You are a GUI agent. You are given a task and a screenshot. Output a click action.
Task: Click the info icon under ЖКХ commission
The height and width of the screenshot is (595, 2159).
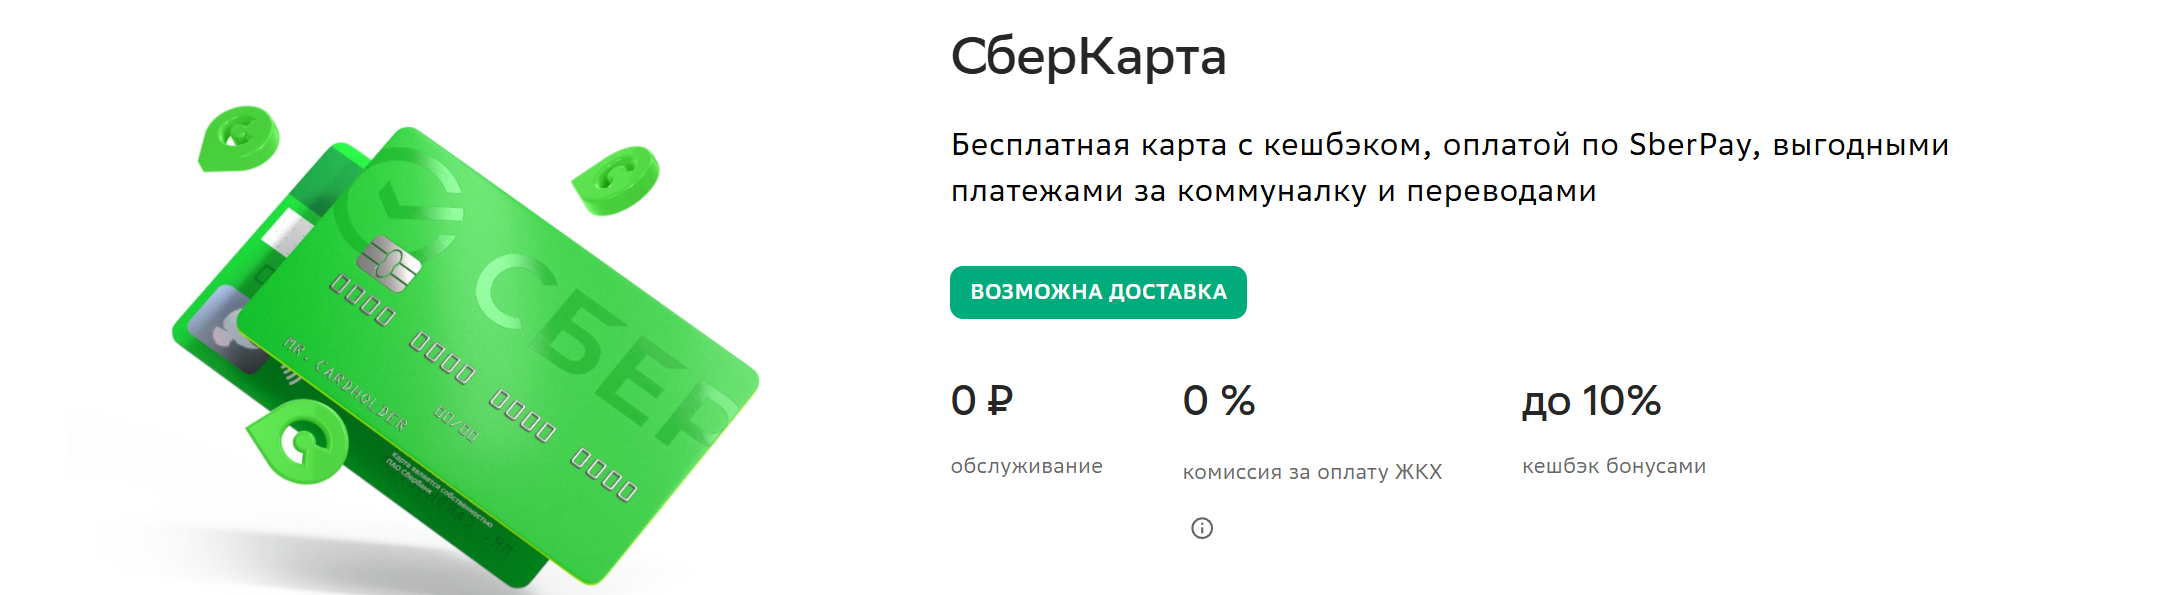1202,528
